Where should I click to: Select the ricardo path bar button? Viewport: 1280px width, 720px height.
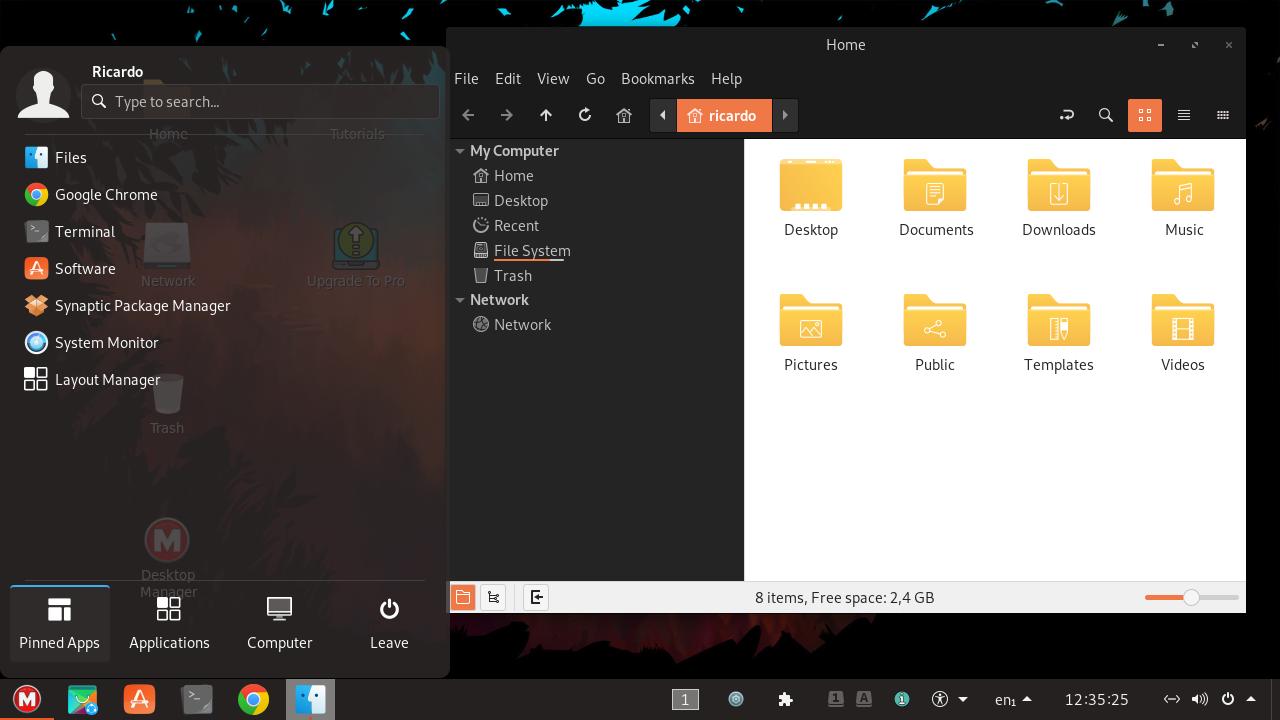tap(724, 115)
